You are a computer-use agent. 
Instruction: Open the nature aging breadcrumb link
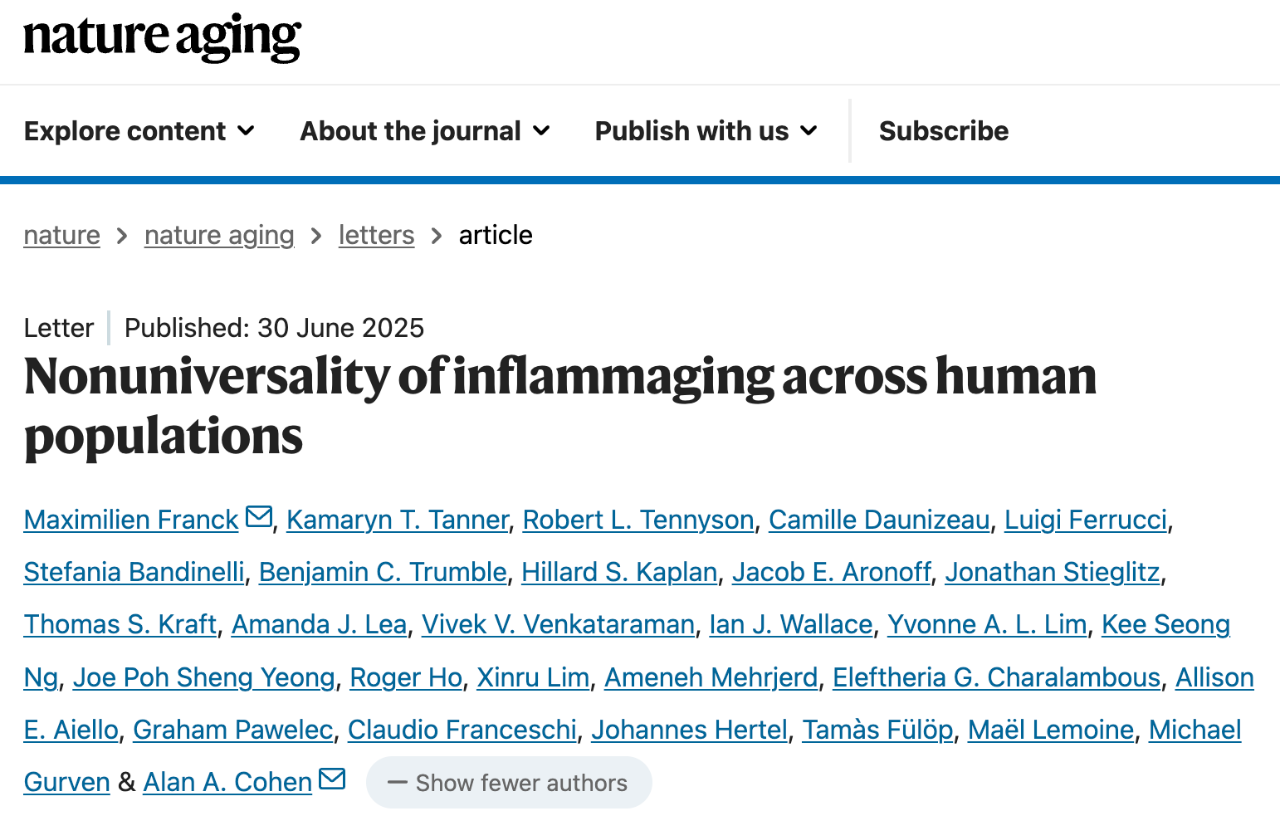(x=219, y=235)
